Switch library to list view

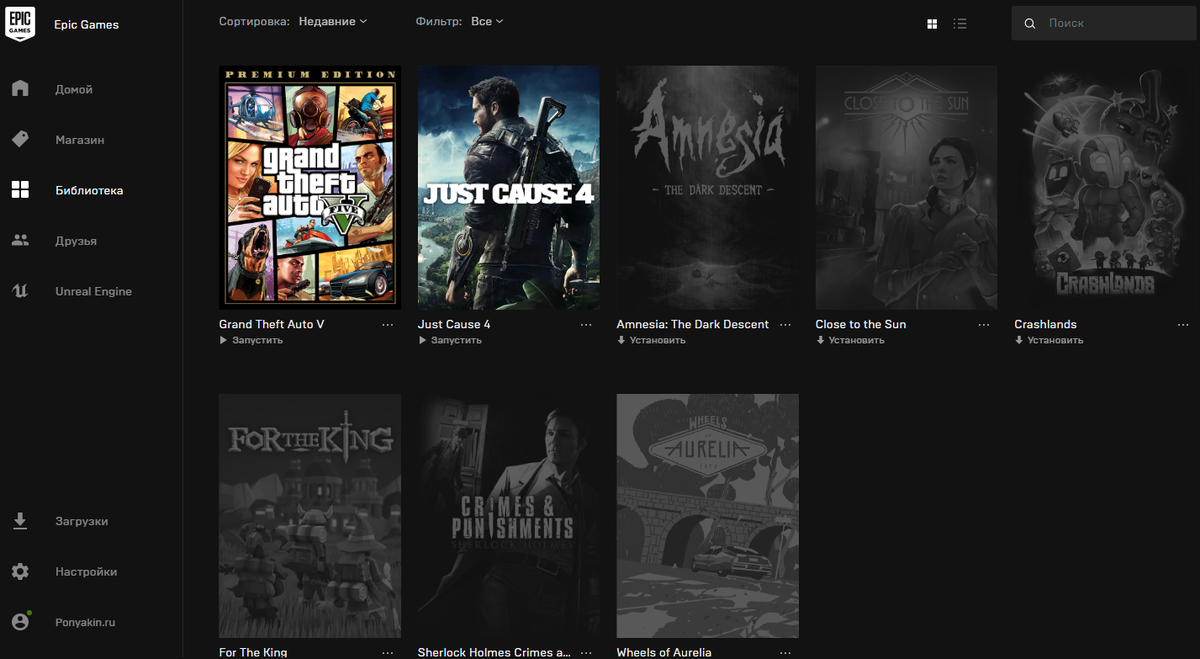point(960,23)
